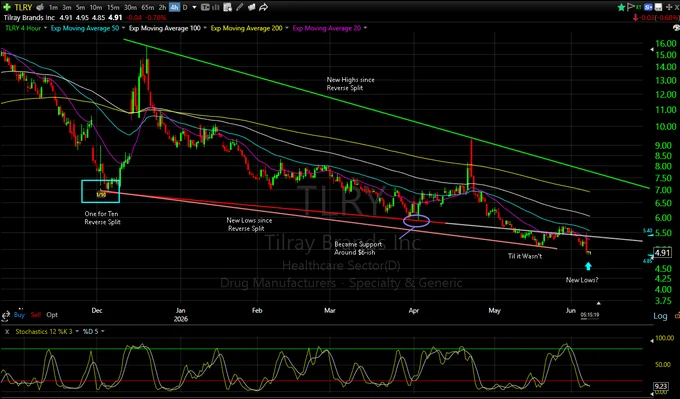The width and height of the screenshot is (680, 399).
Task: Click the four-arrow move window icon
Action: pyautogui.click(x=669, y=7)
